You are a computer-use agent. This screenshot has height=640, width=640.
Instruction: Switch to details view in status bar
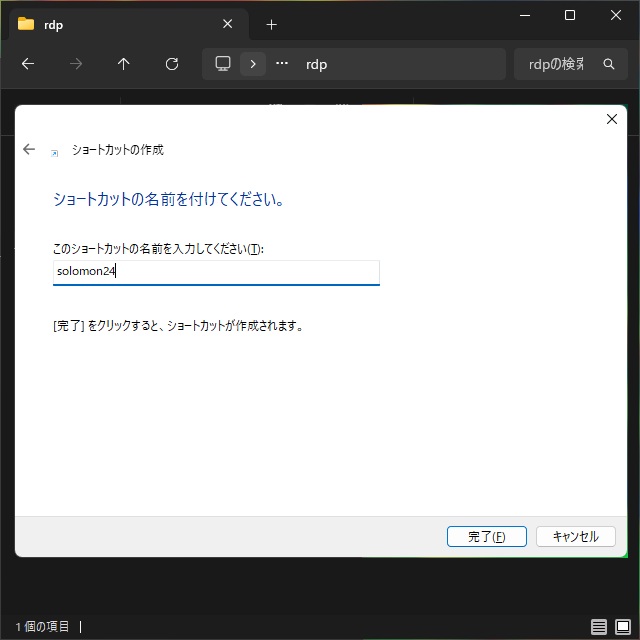(599, 627)
